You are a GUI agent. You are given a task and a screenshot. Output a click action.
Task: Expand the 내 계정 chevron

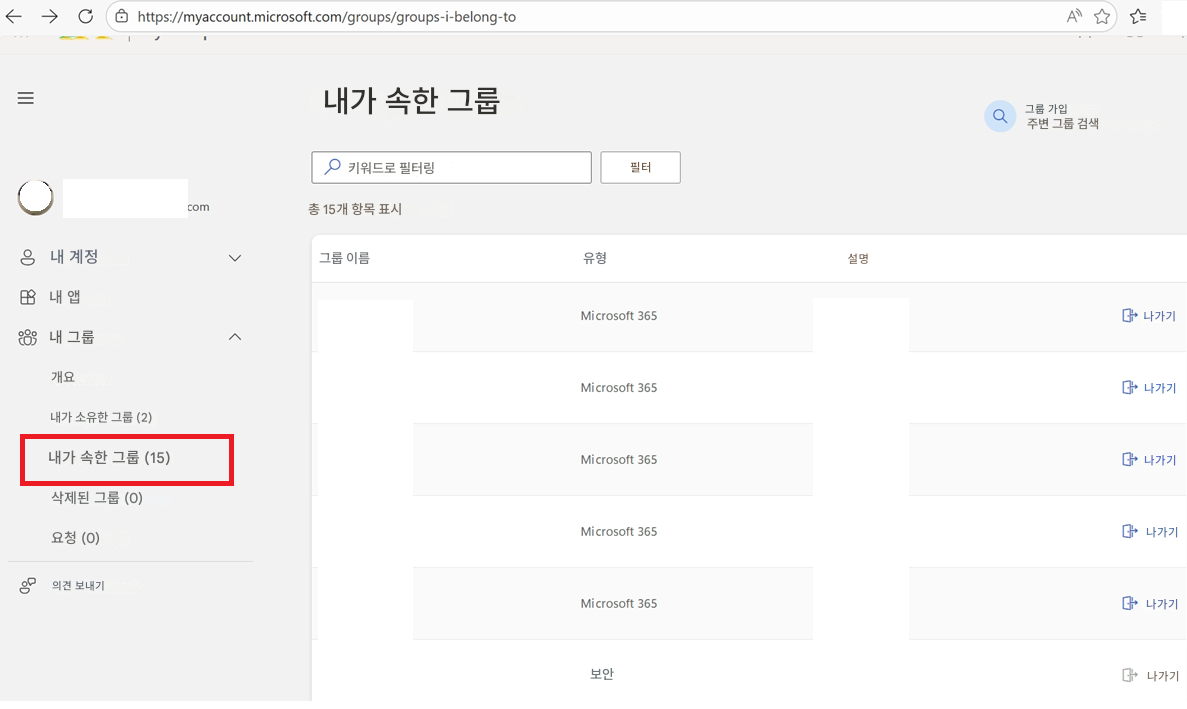(x=235, y=258)
